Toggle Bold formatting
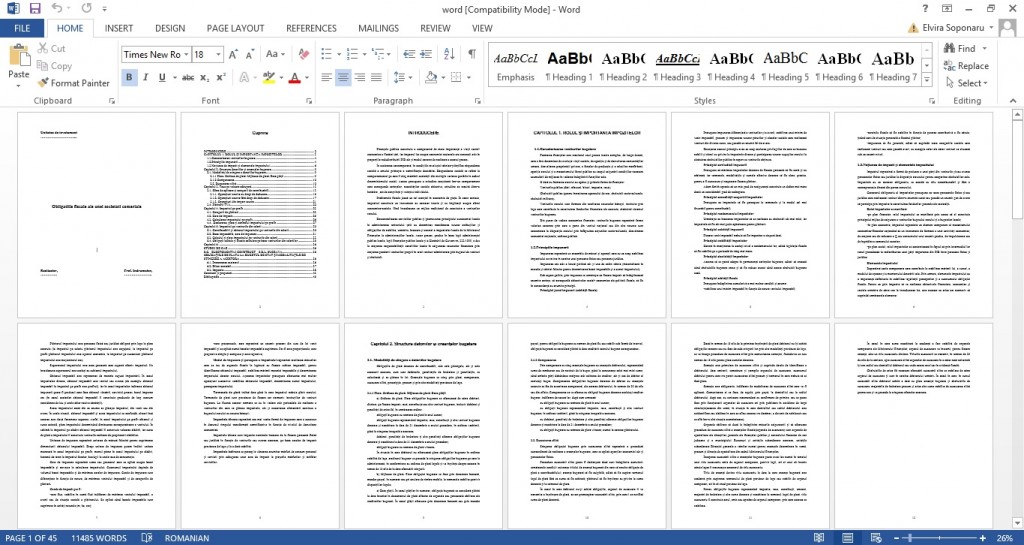1024x545 pixels. tap(130, 77)
